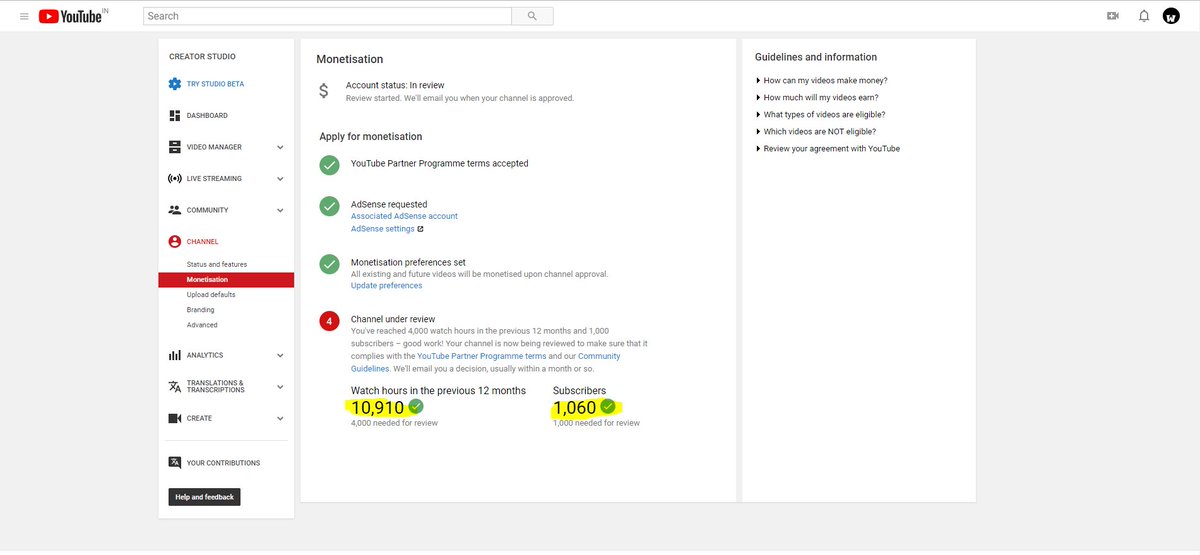
Task: Open Your Contributions
Action: 223,463
